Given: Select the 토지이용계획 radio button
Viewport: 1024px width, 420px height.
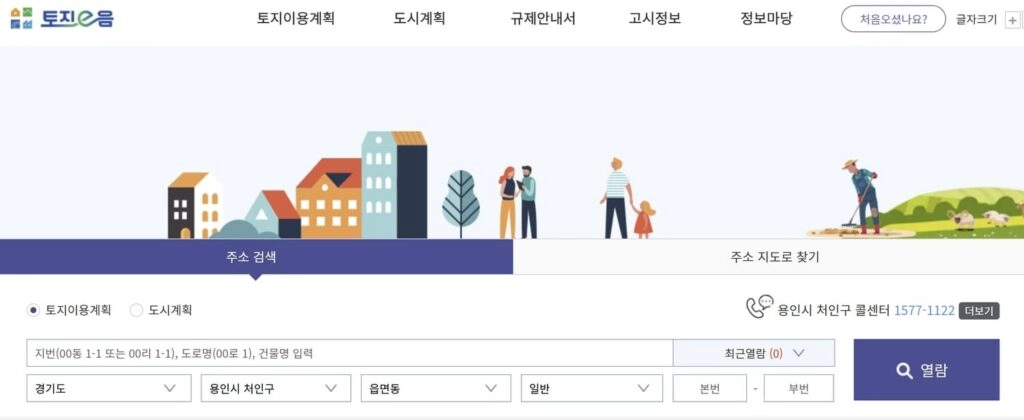Looking at the screenshot, I should pyautogui.click(x=33, y=310).
